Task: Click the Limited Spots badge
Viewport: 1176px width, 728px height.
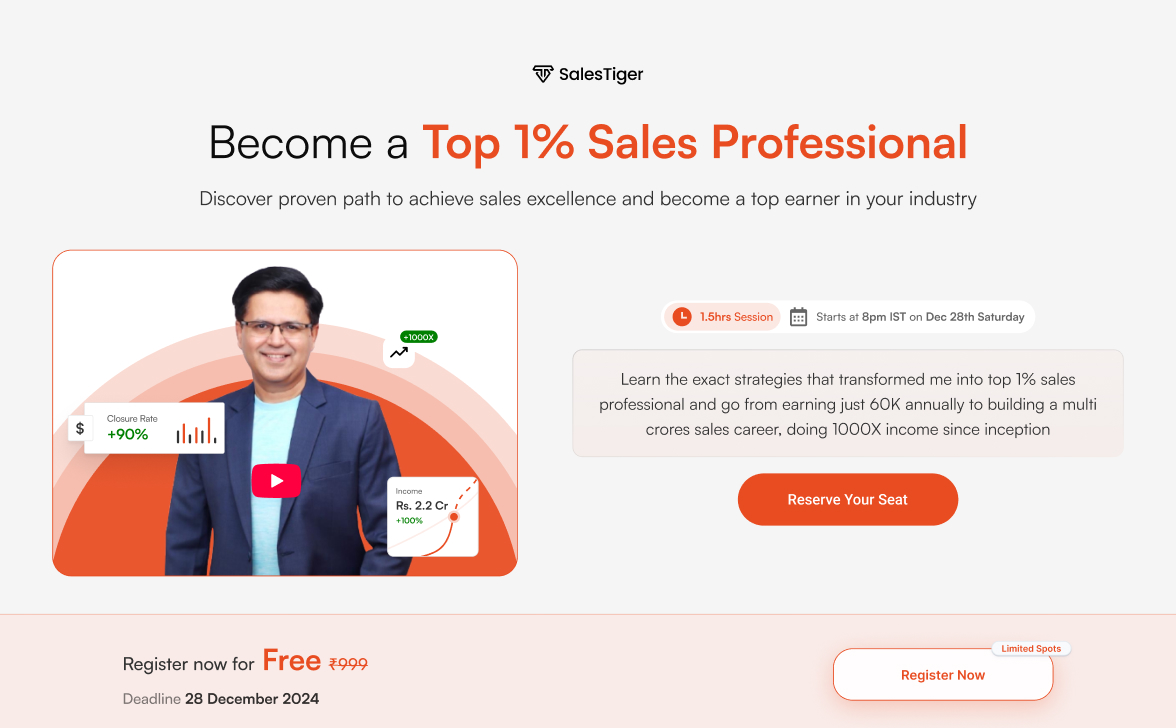Action: (x=1031, y=649)
